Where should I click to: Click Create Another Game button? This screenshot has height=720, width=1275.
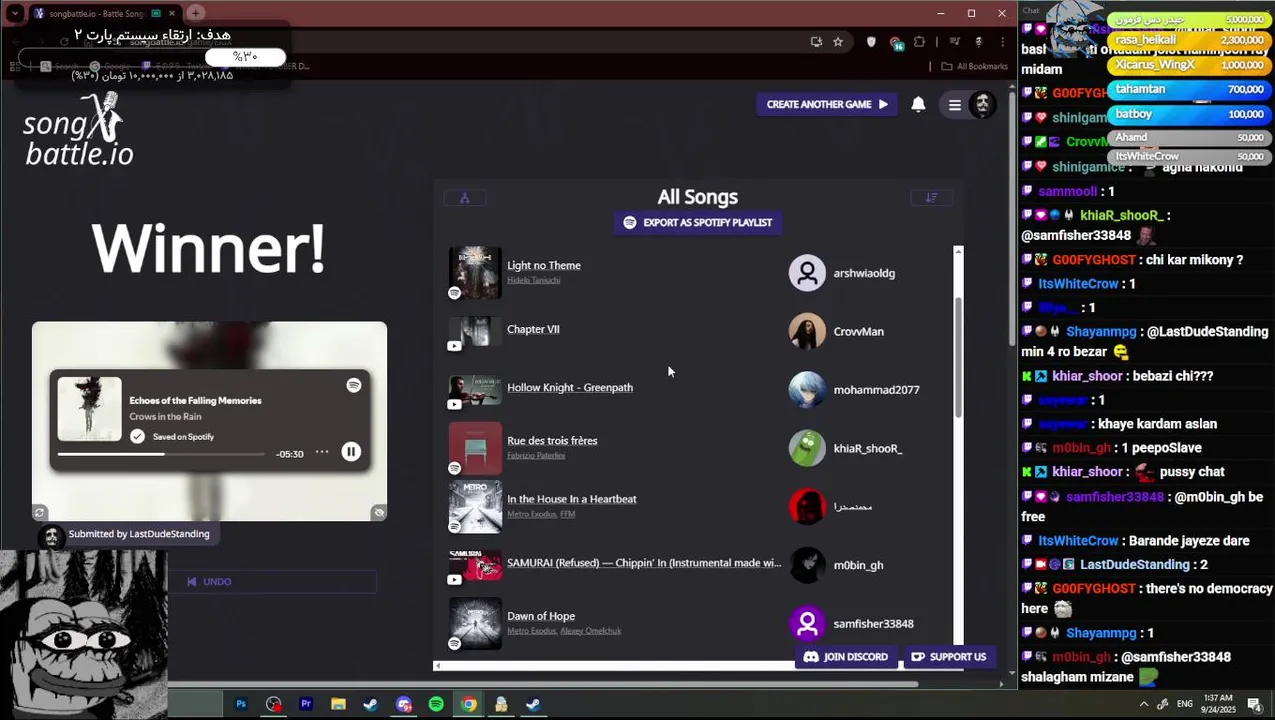pos(826,104)
